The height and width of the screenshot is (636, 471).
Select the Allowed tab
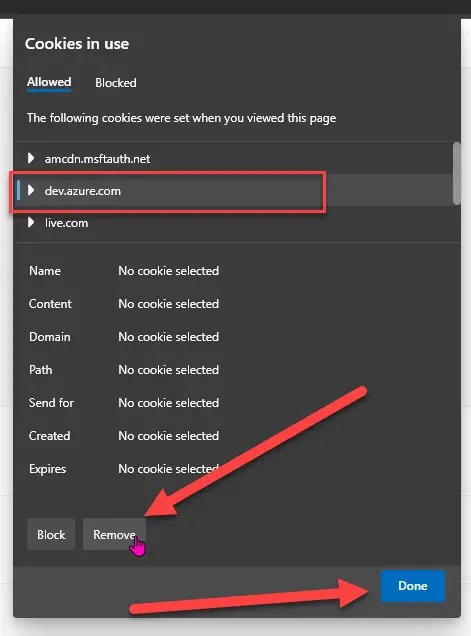(x=49, y=82)
